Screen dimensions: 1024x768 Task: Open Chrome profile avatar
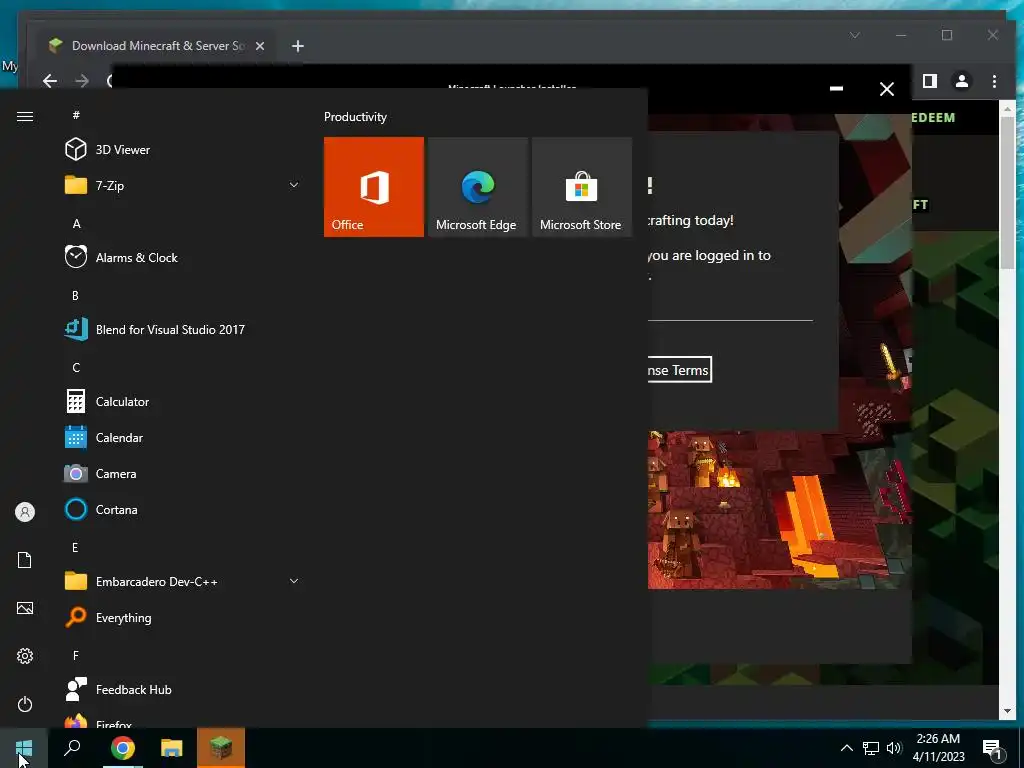pyautogui.click(x=962, y=81)
